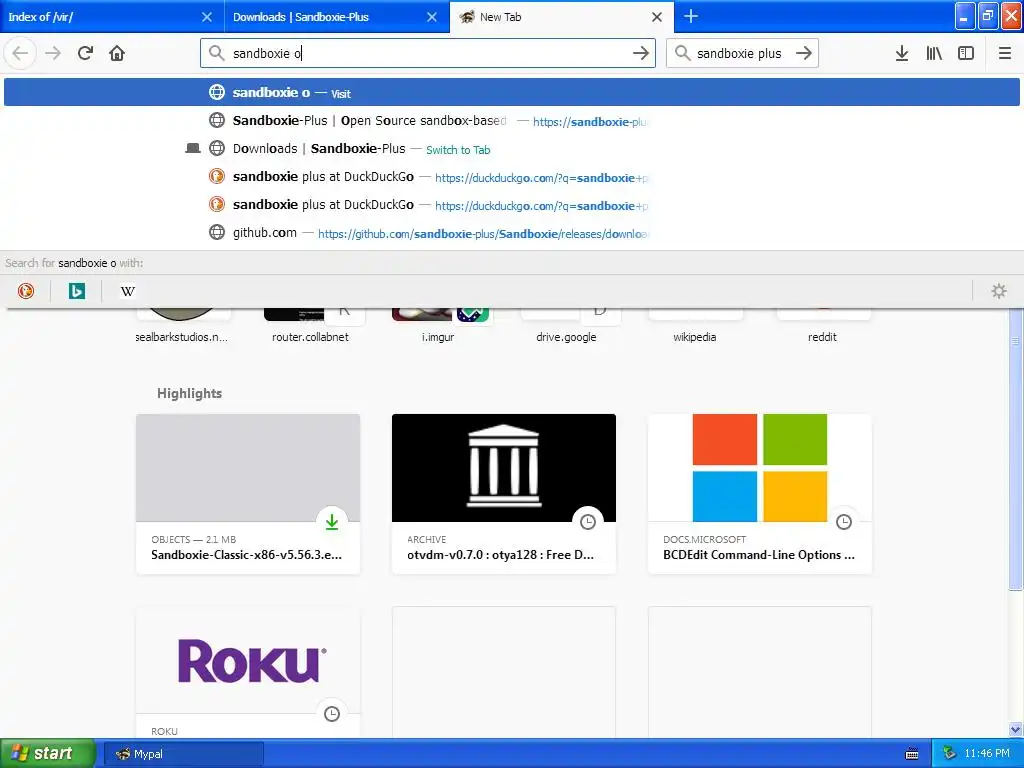The height and width of the screenshot is (768, 1024).
Task: Open the wikipedia top site tile
Action: [694, 325]
